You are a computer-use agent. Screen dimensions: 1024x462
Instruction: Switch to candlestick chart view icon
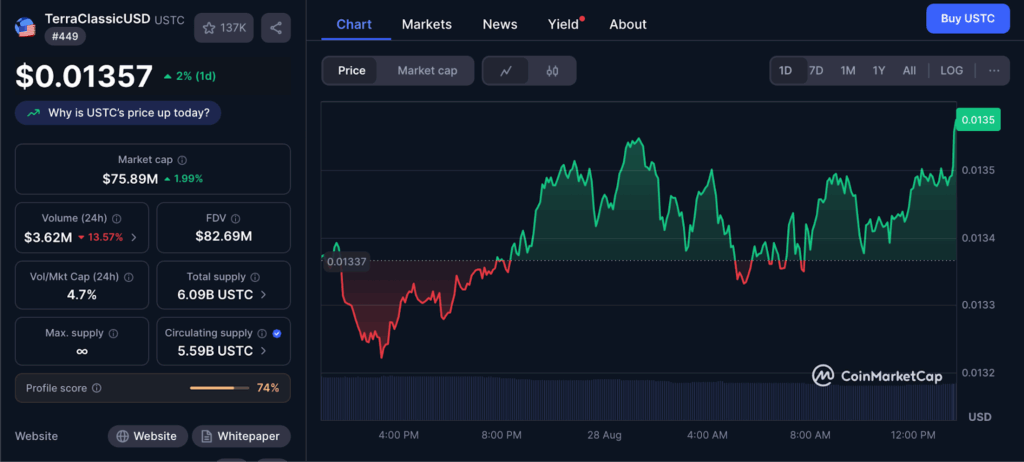[552, 71]
